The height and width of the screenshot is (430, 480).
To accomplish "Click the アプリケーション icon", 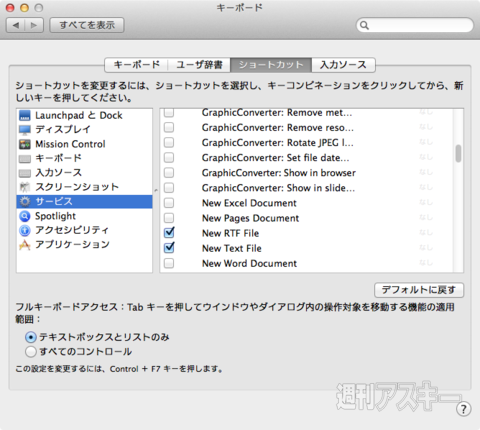I will [x=25, y=245].
